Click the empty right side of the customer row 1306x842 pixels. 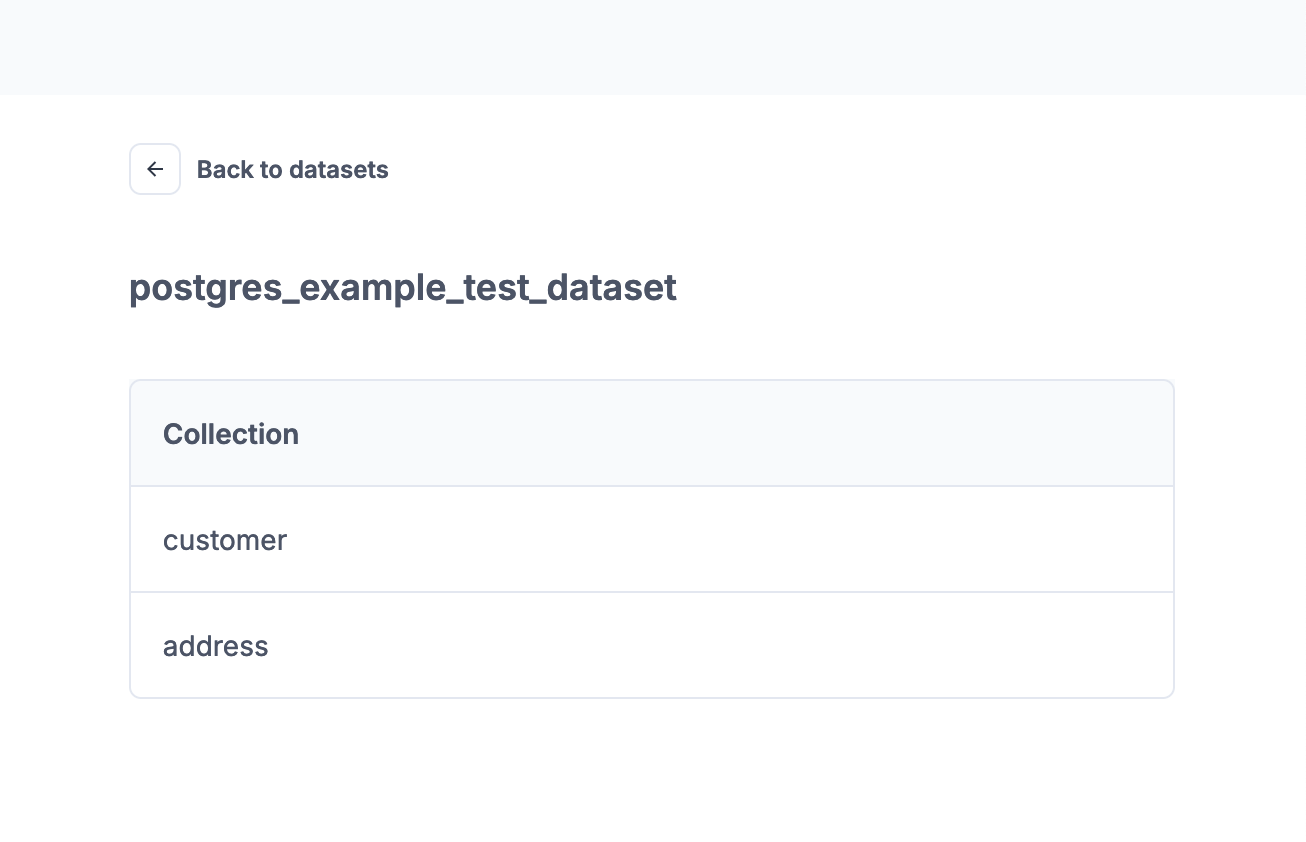pos(950,540)
